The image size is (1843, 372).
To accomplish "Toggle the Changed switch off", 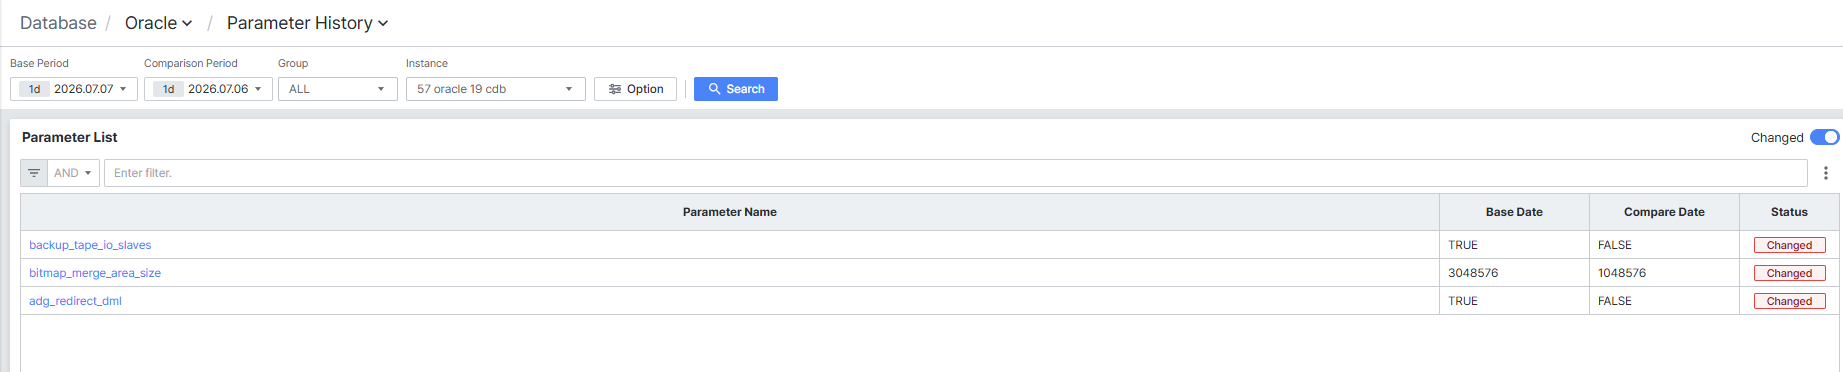I will coord(1824,137).
